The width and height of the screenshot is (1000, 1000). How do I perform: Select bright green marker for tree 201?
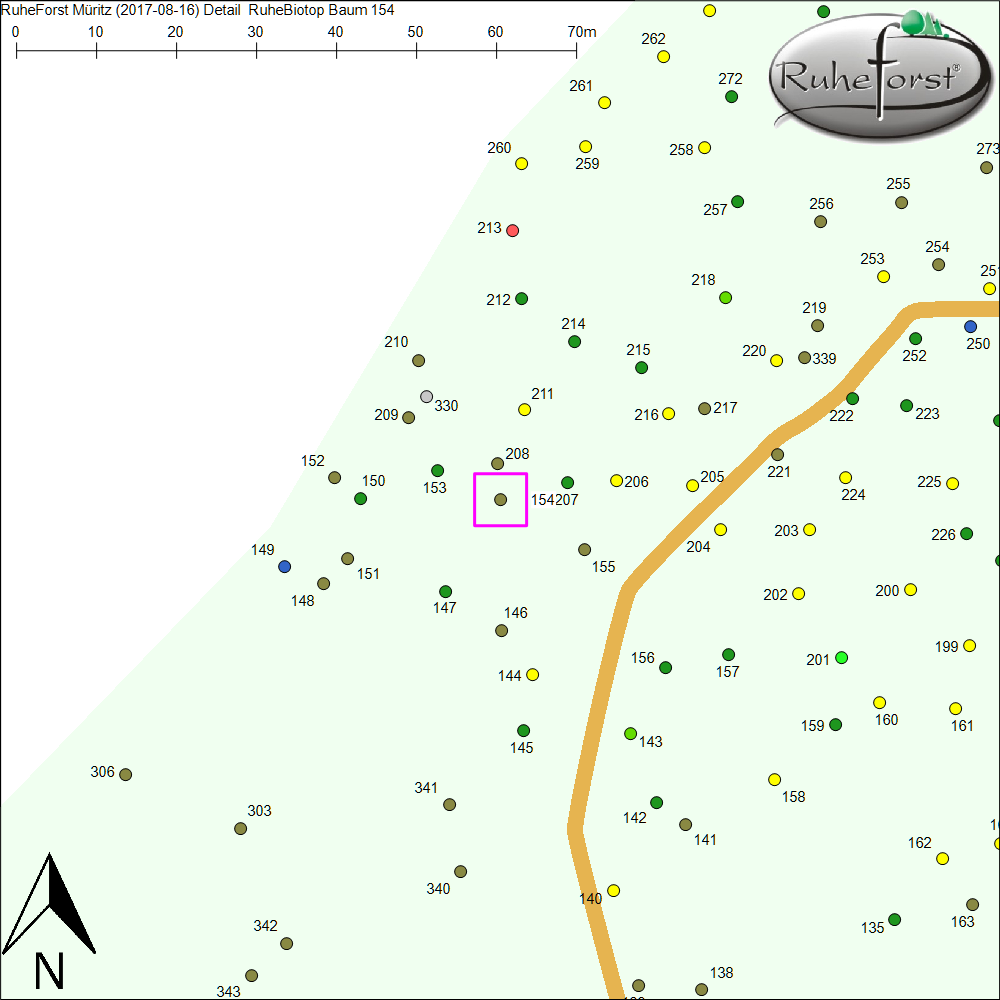click(841, 657)
